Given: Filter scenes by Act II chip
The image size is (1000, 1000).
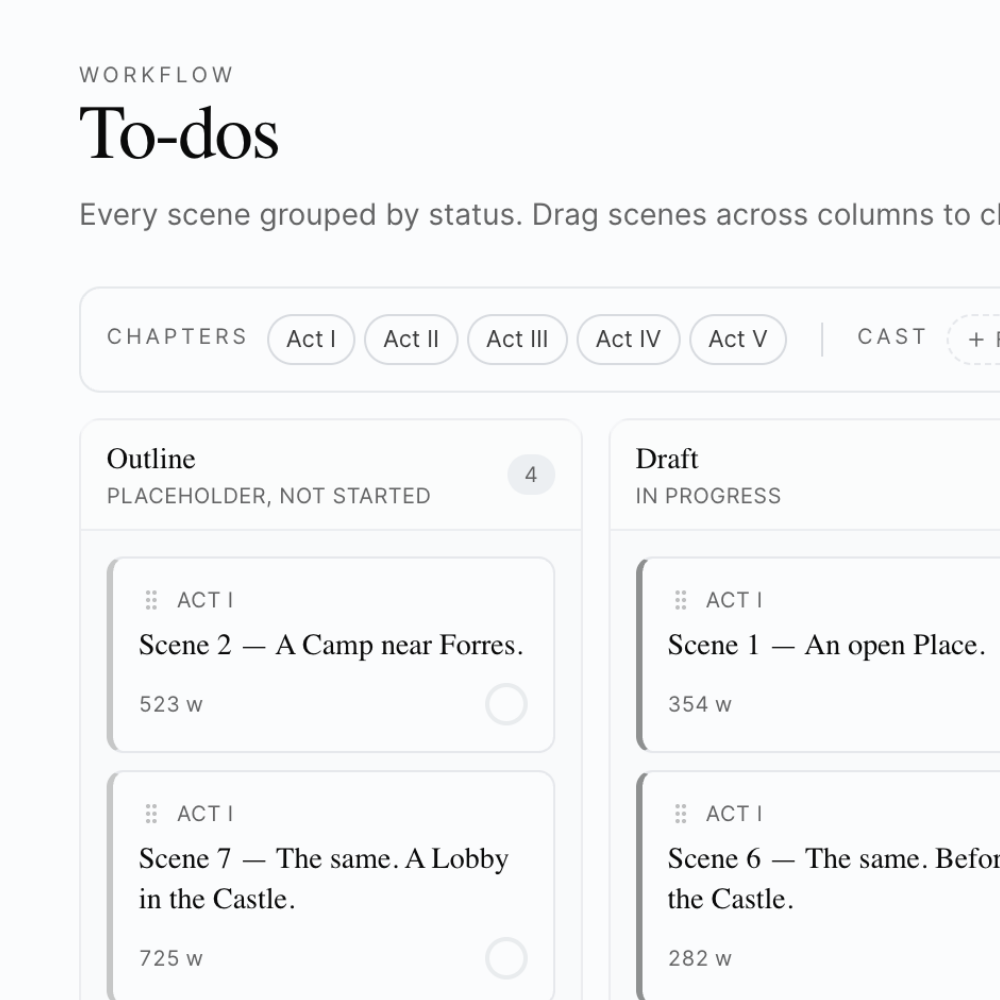Looking at the screenshot, I should (411, 339).
